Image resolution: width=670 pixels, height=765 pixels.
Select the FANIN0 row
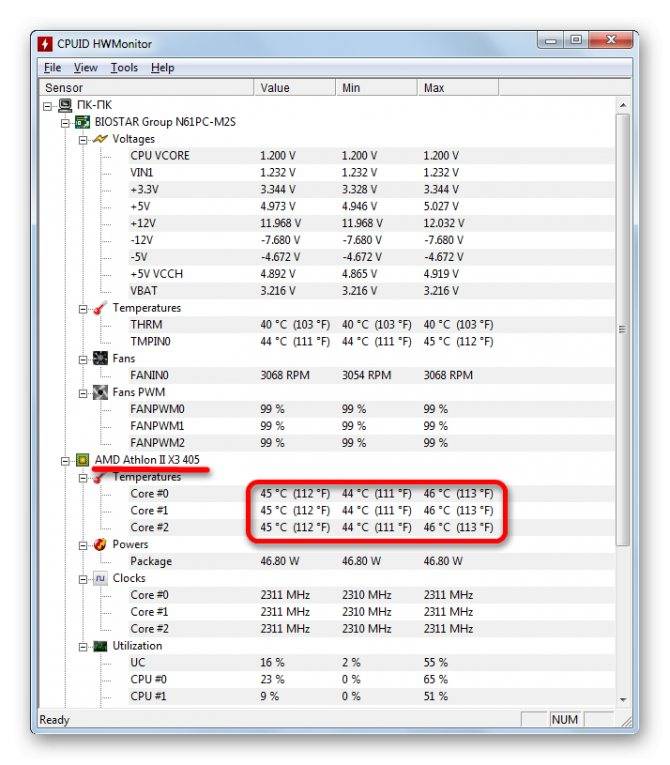327,376
